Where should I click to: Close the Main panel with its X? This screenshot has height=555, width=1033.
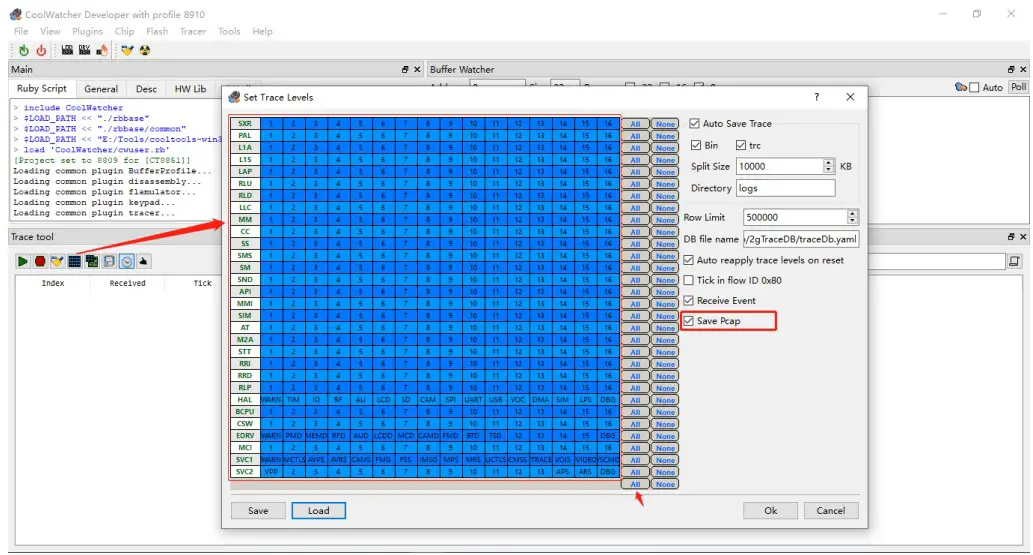click(x=417, y=69)
